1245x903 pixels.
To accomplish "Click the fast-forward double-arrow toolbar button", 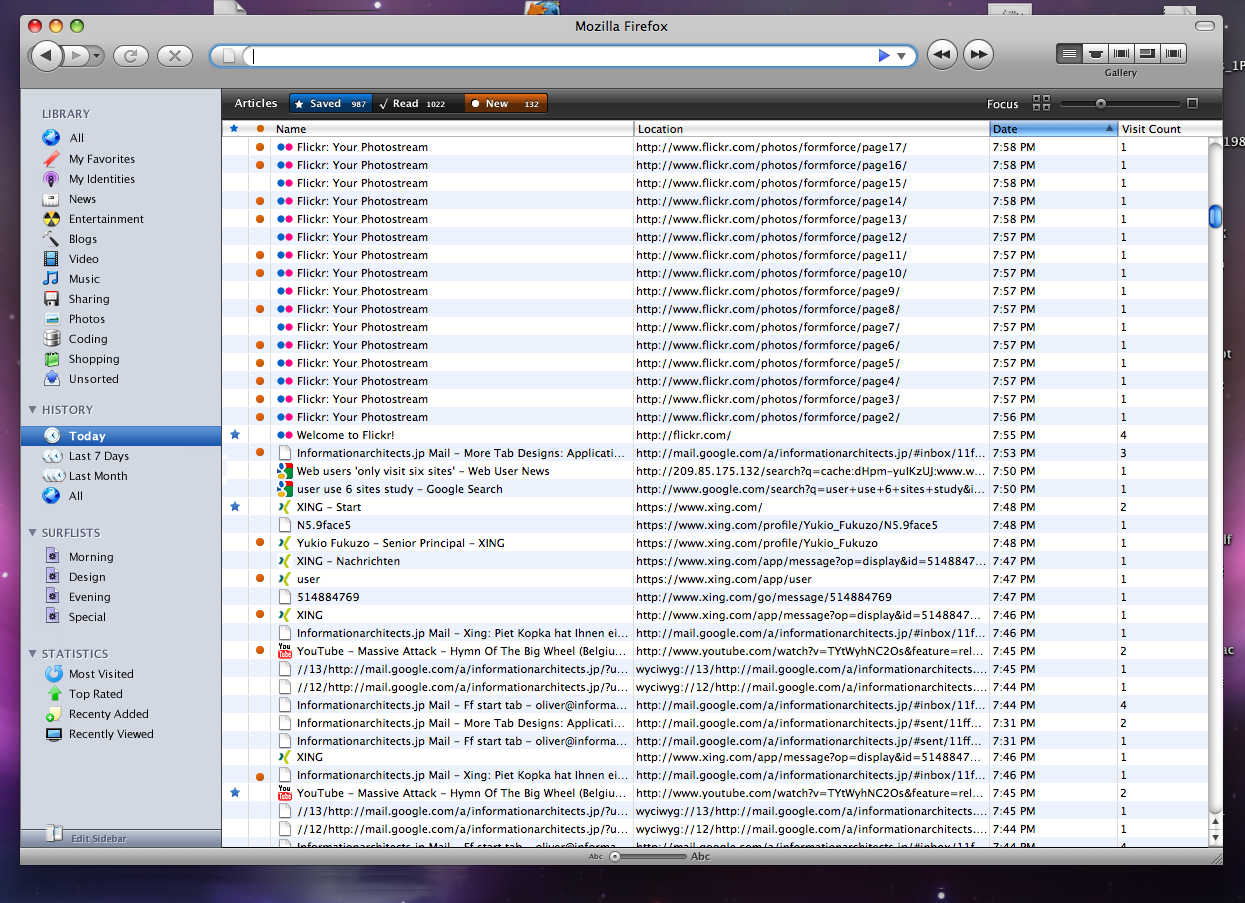I will click(978, 55).
